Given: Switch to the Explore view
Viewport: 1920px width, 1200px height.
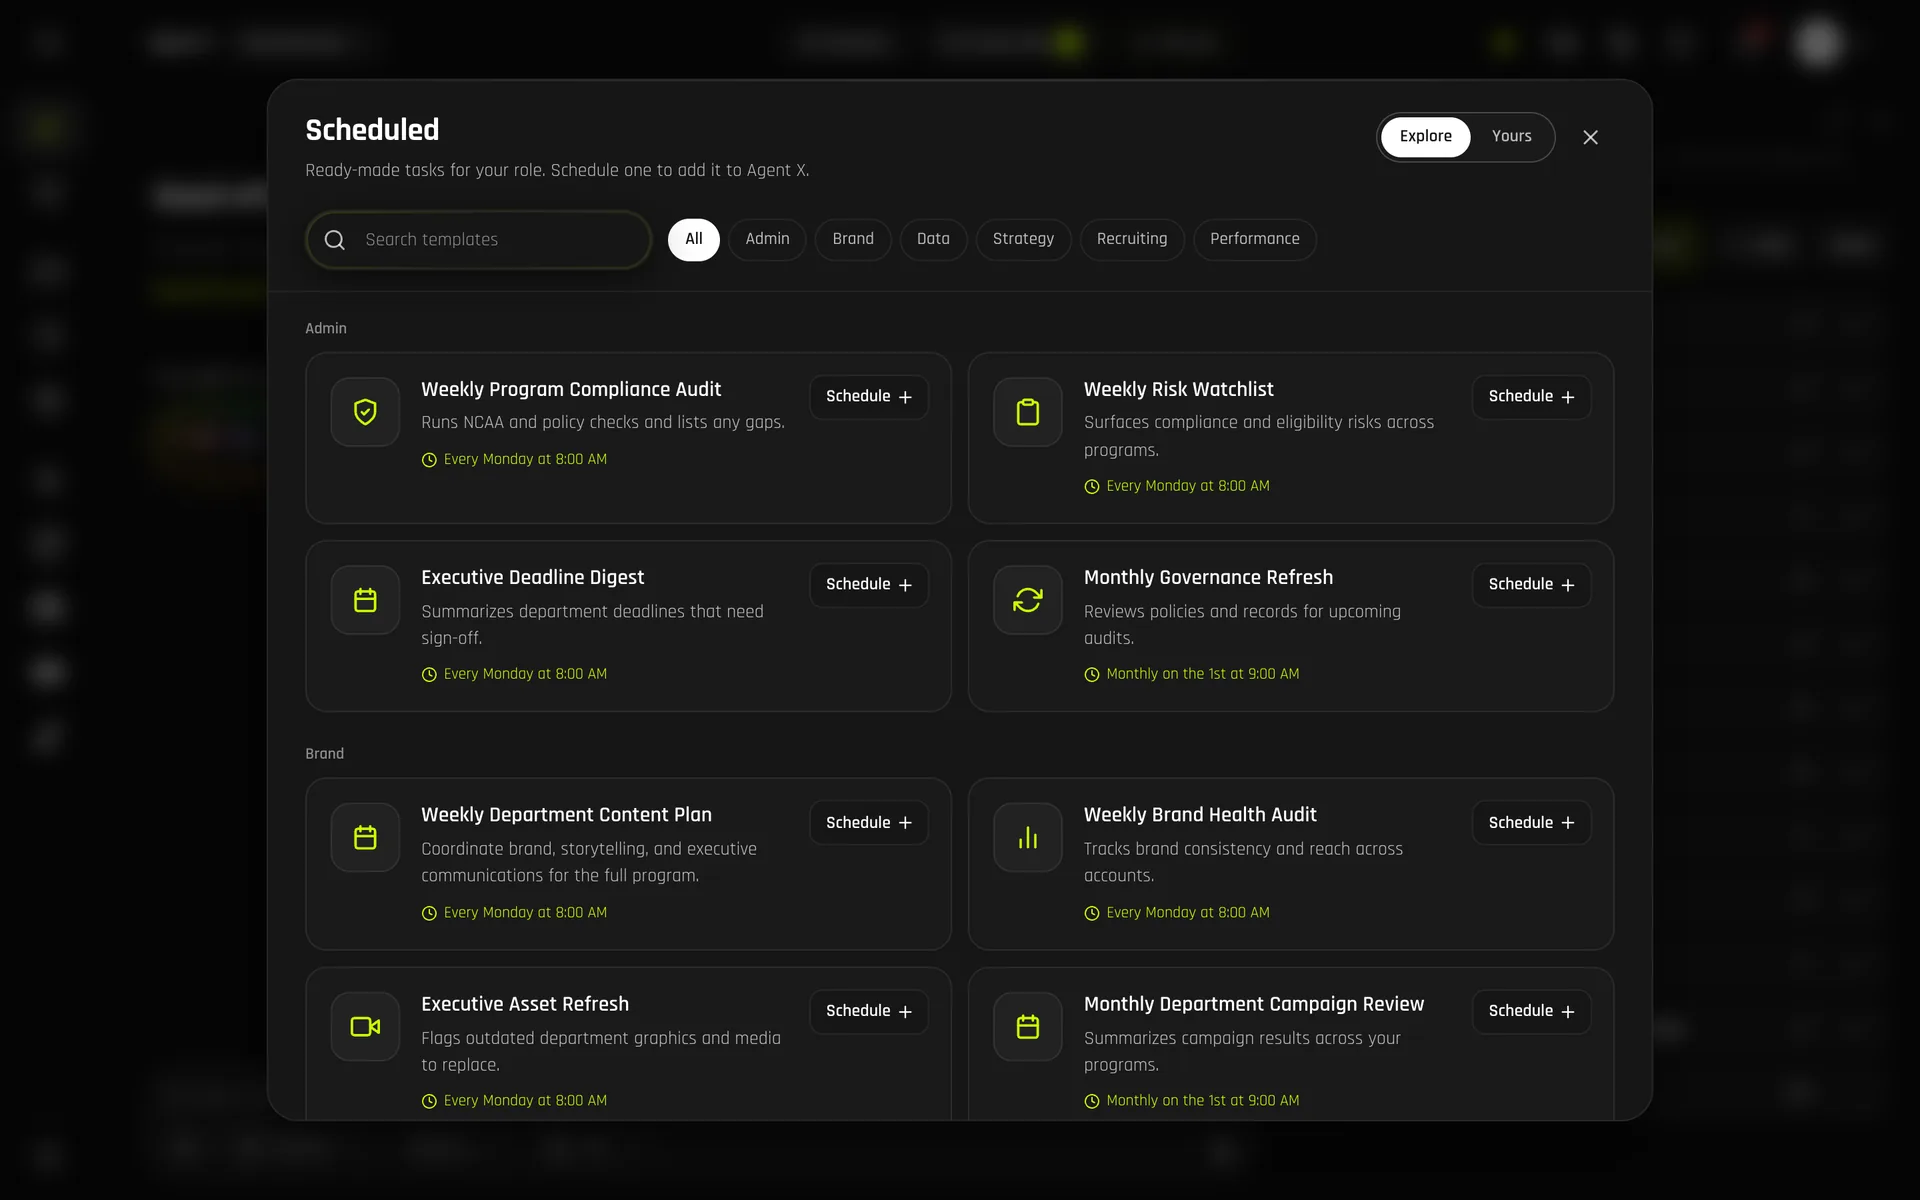Looking at the screenshot, I should click(x=1425, y=137).
